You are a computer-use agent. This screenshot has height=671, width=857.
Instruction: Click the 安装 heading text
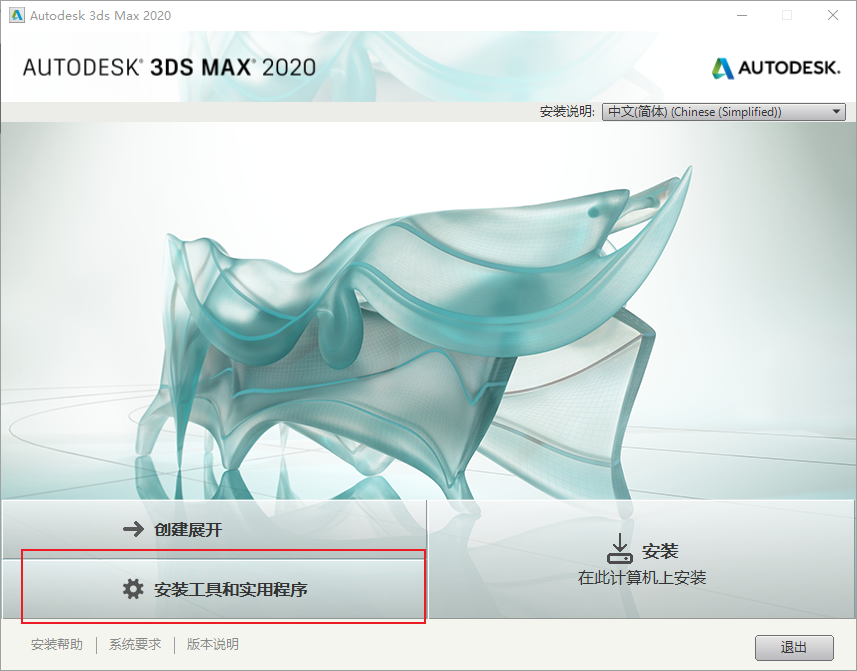pos(660,551)
